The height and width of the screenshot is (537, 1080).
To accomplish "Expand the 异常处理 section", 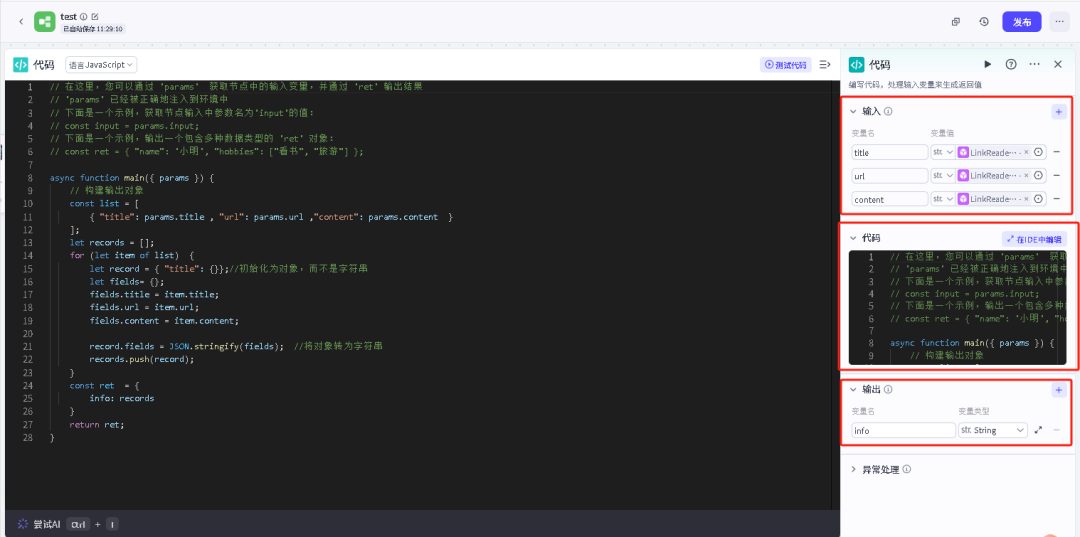I will click(x=854, y=470).
